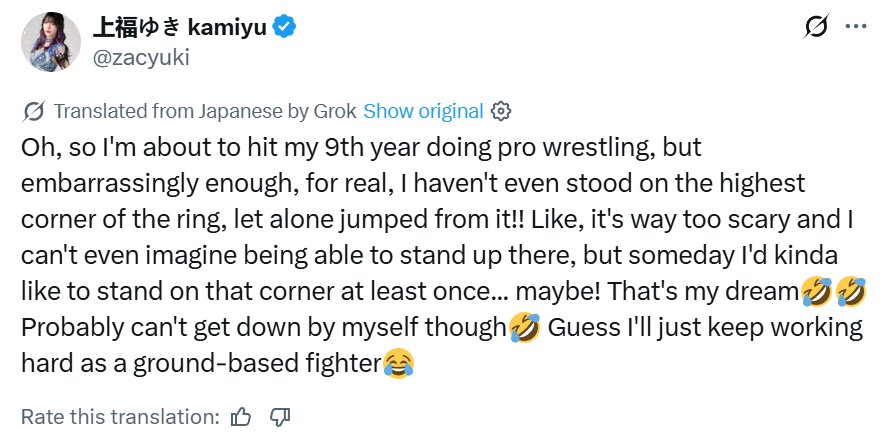Click the 'Rate this translation:' label
This screenshot has height=438, width=892.
(120, 415)
